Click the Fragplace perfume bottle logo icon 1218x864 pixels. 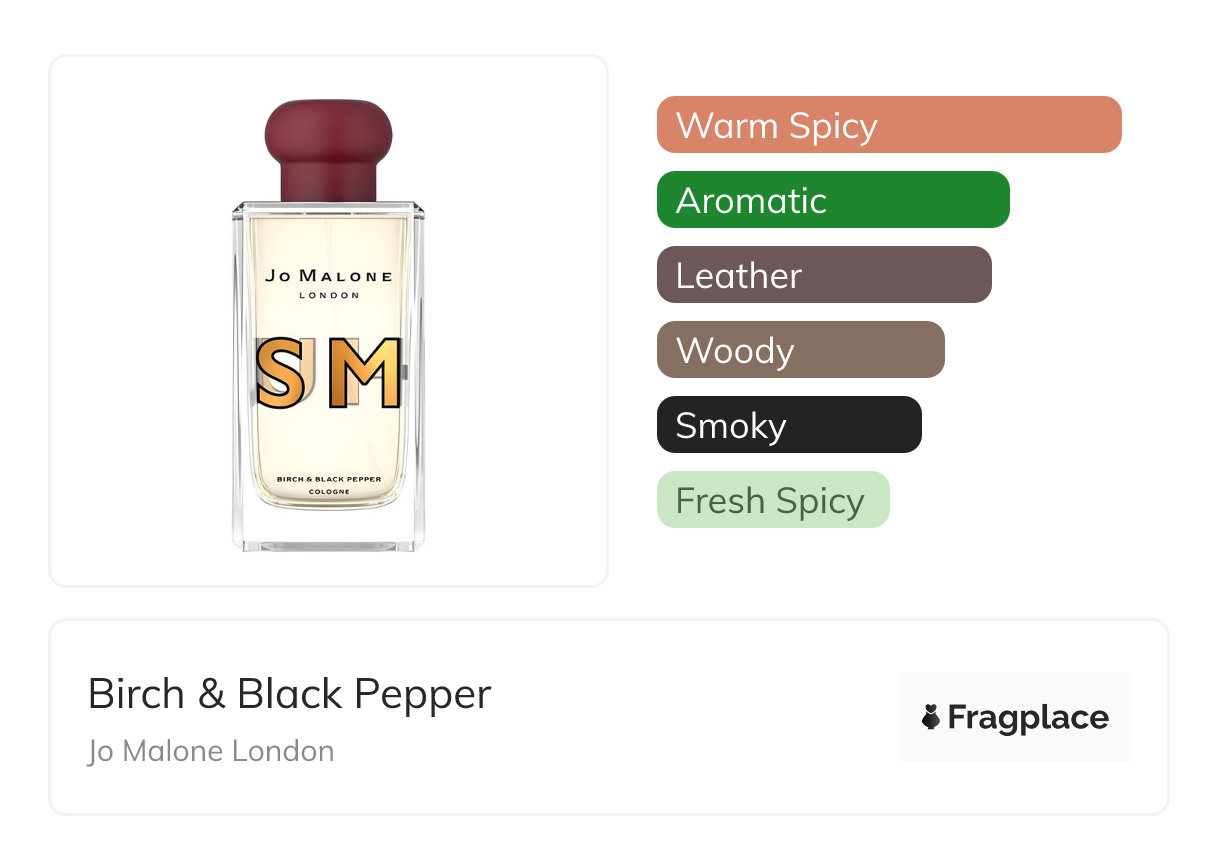pyautogui.click(x=931, y=717)
